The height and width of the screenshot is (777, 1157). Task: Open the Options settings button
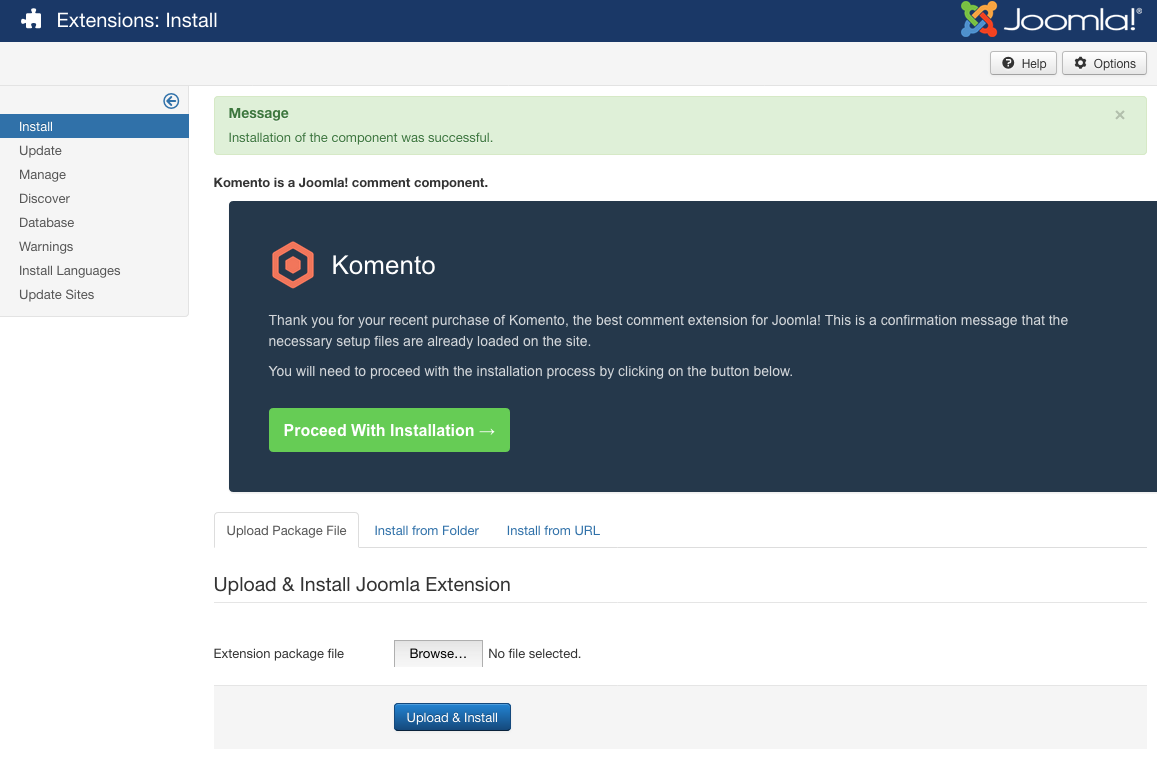(1105, 63)
